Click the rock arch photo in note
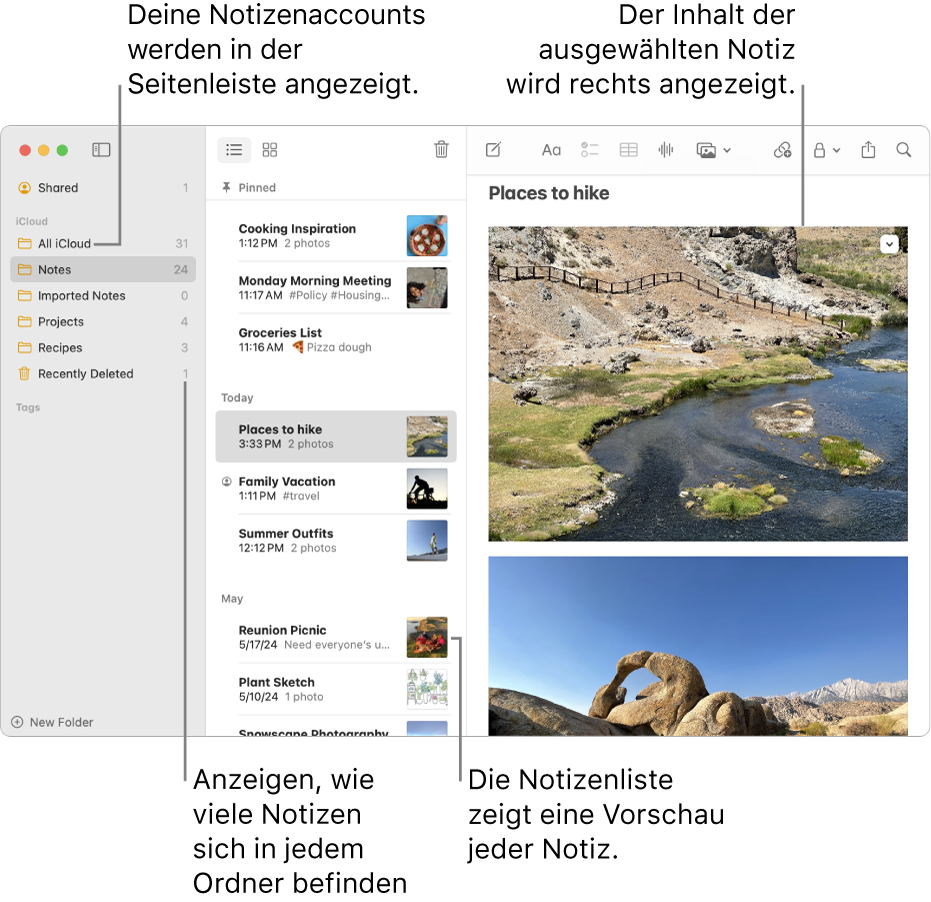 click(698, 646)
